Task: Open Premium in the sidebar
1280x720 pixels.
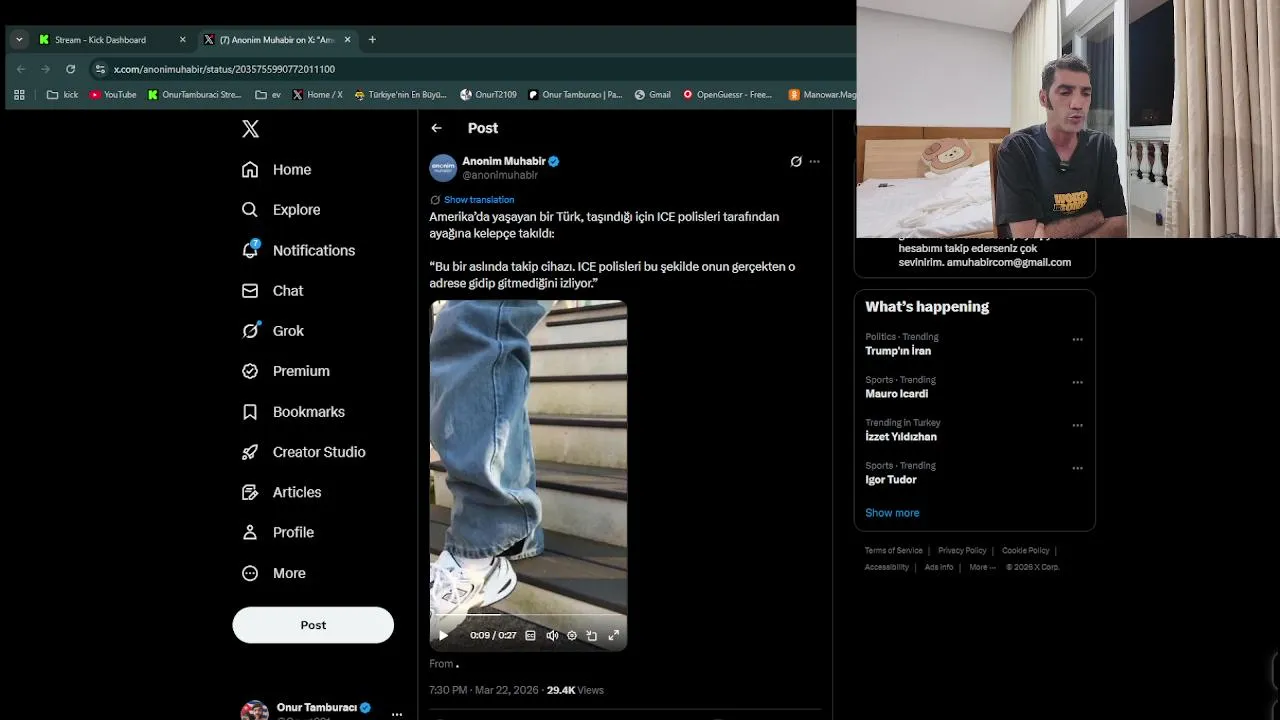Action: pyautogui.click(x=285, y=371)
